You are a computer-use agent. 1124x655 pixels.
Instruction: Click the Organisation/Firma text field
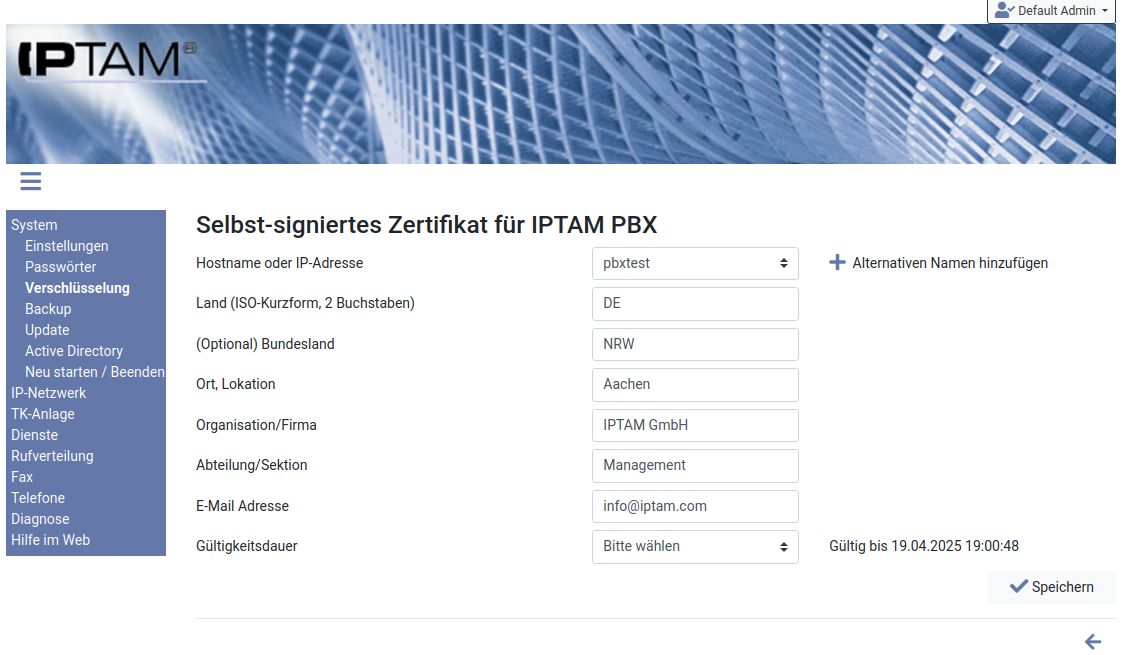(x=695, y=425)
